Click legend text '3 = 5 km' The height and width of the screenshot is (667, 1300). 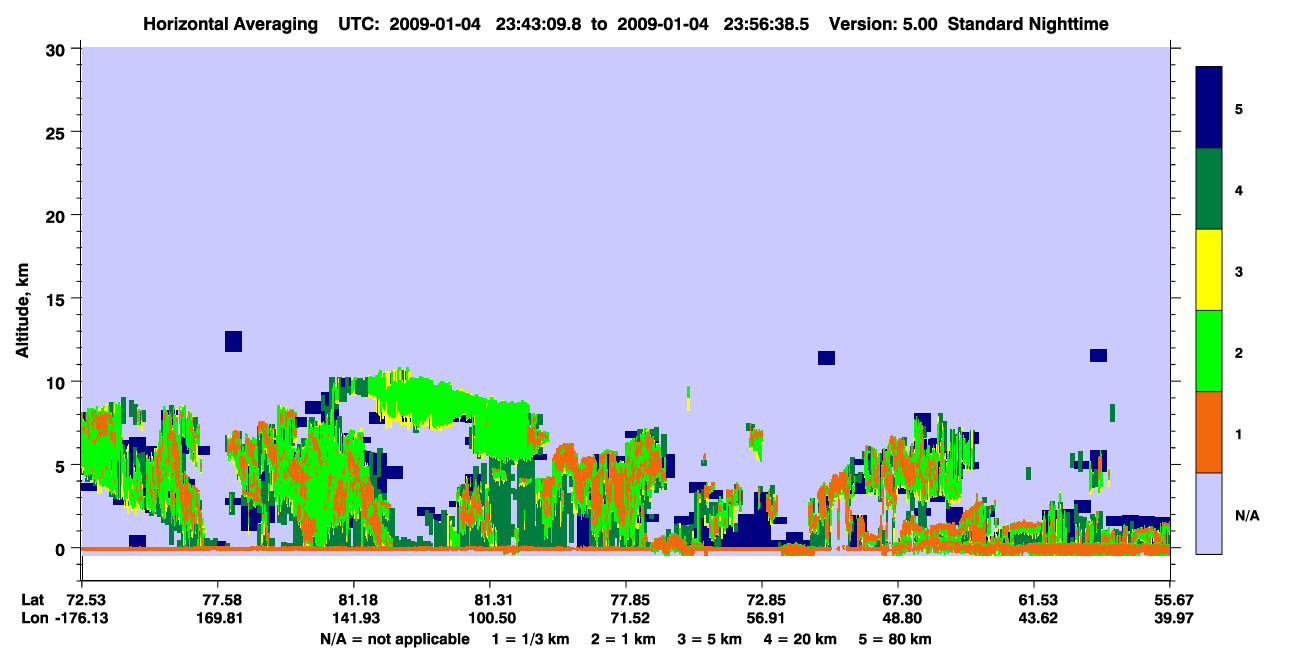click(711, 639)
